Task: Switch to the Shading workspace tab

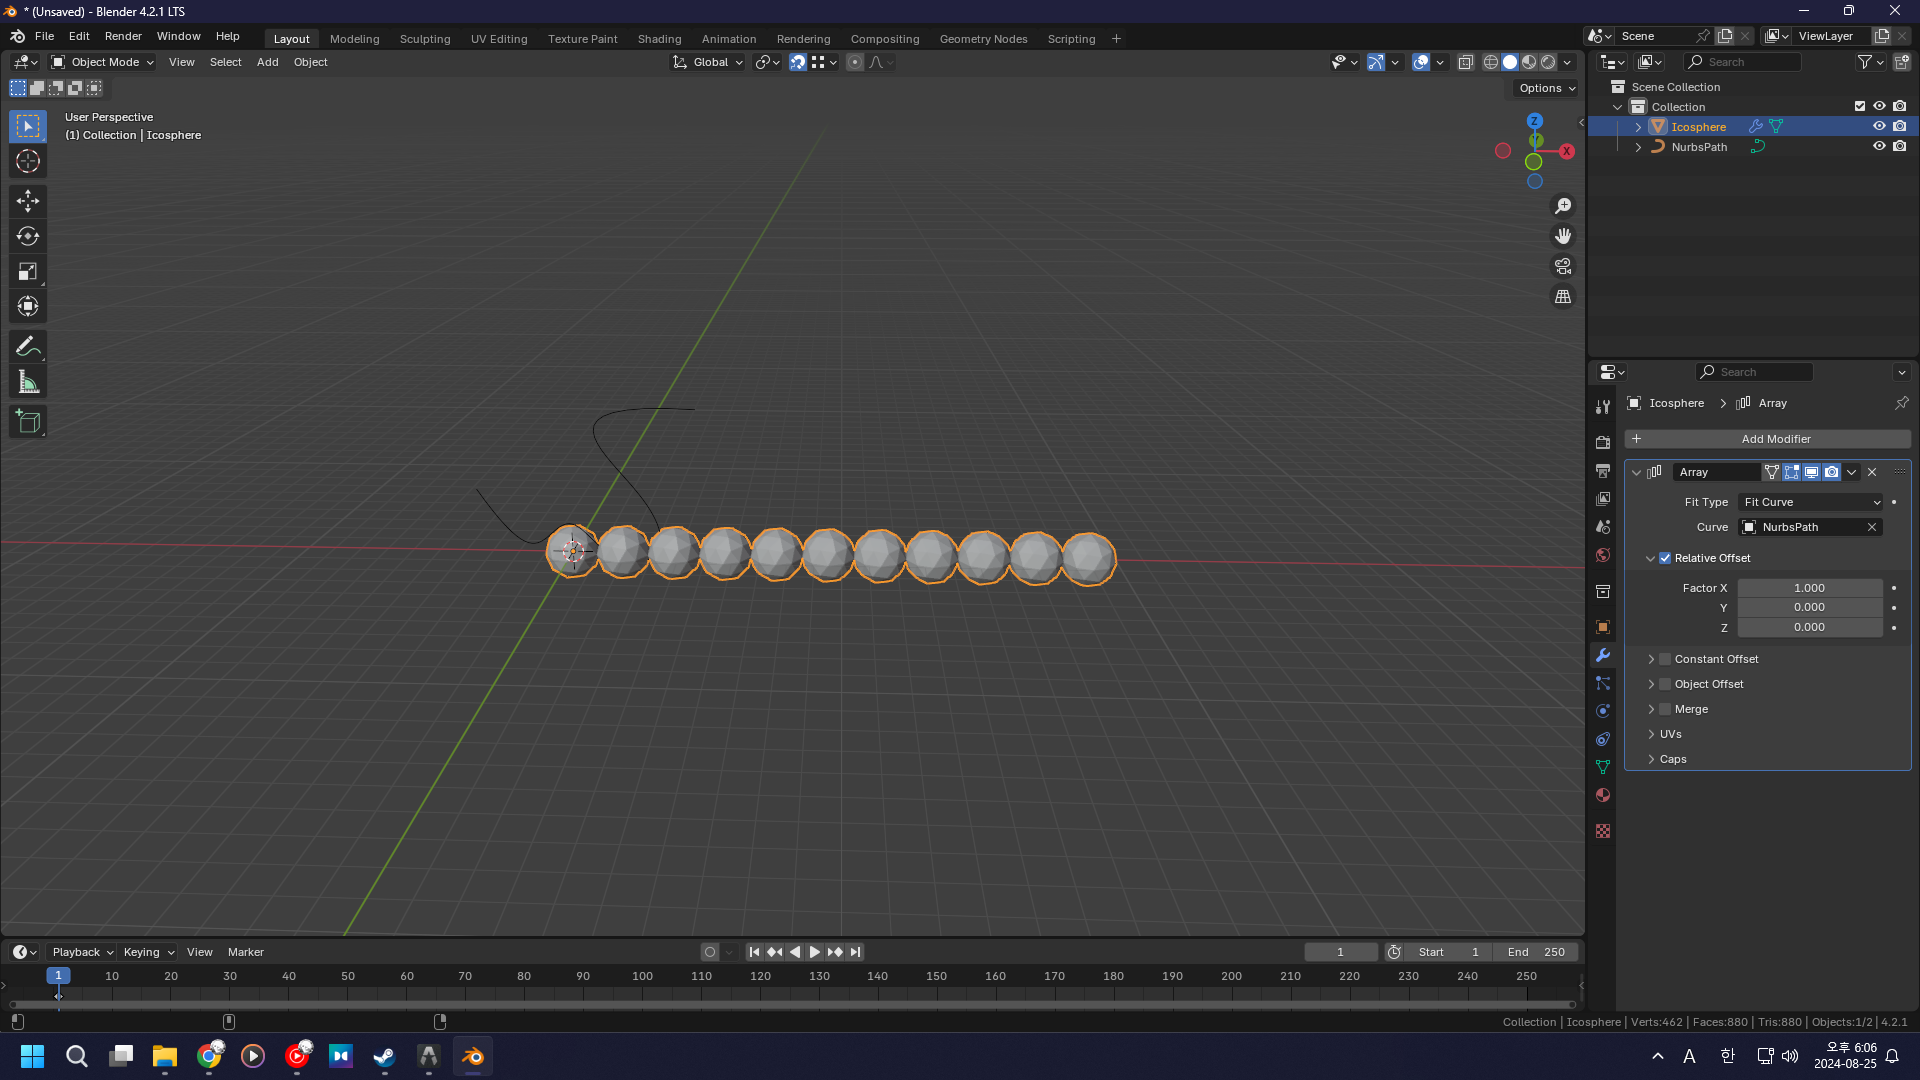Action: (x=659, y=39)
